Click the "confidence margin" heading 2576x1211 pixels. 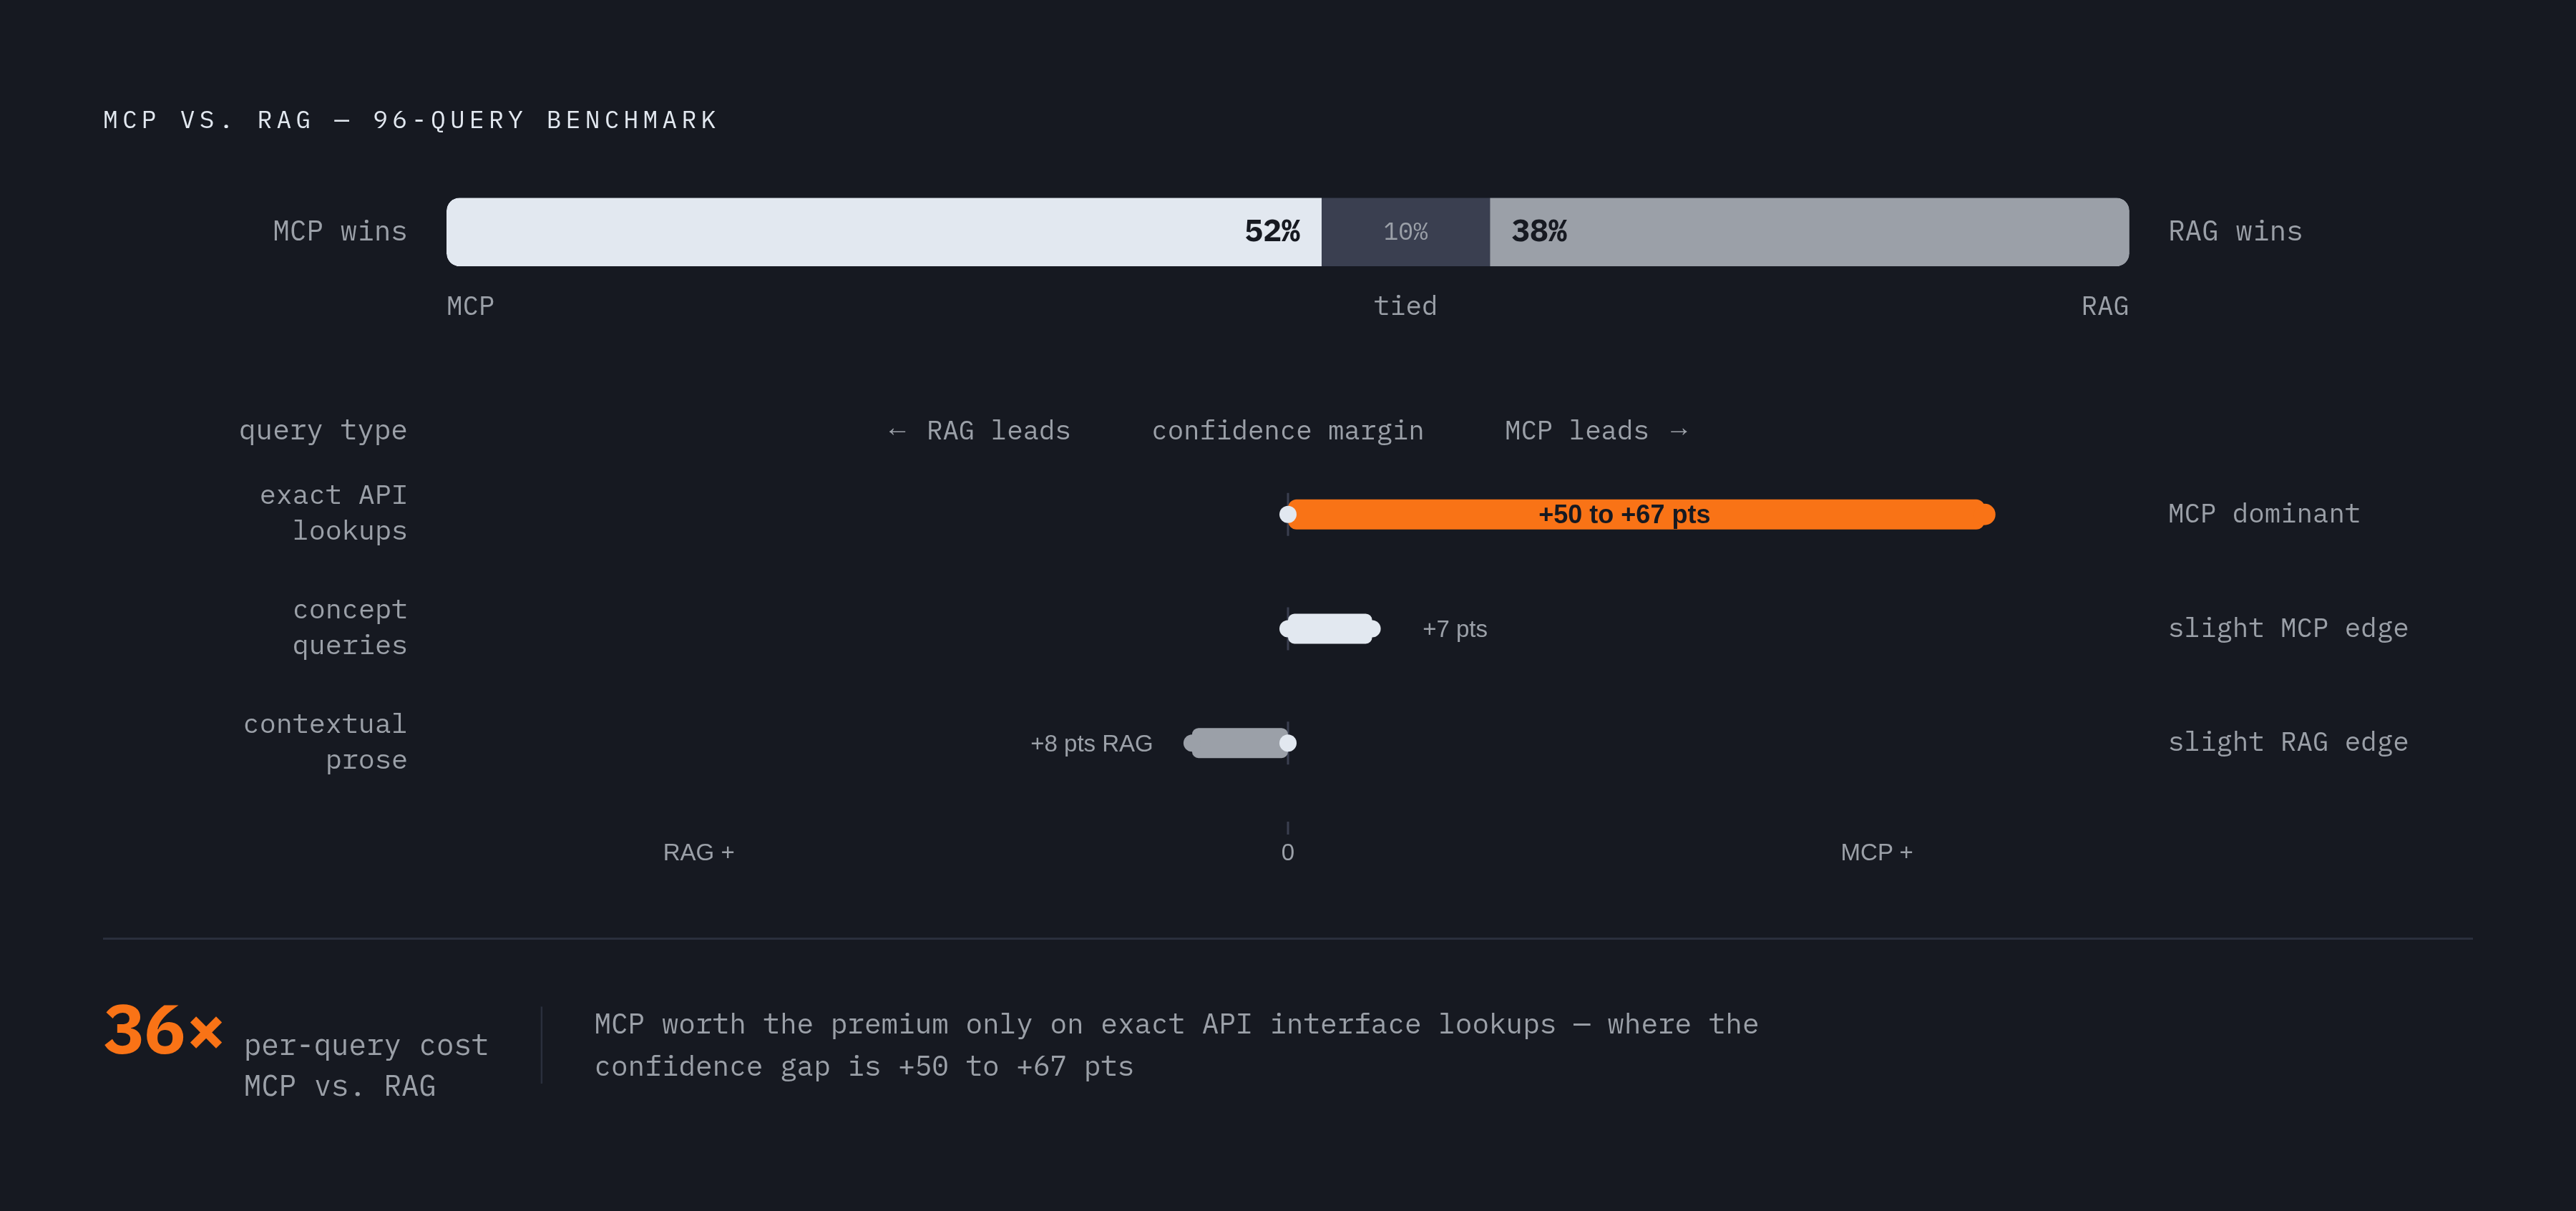point(1287,431)
